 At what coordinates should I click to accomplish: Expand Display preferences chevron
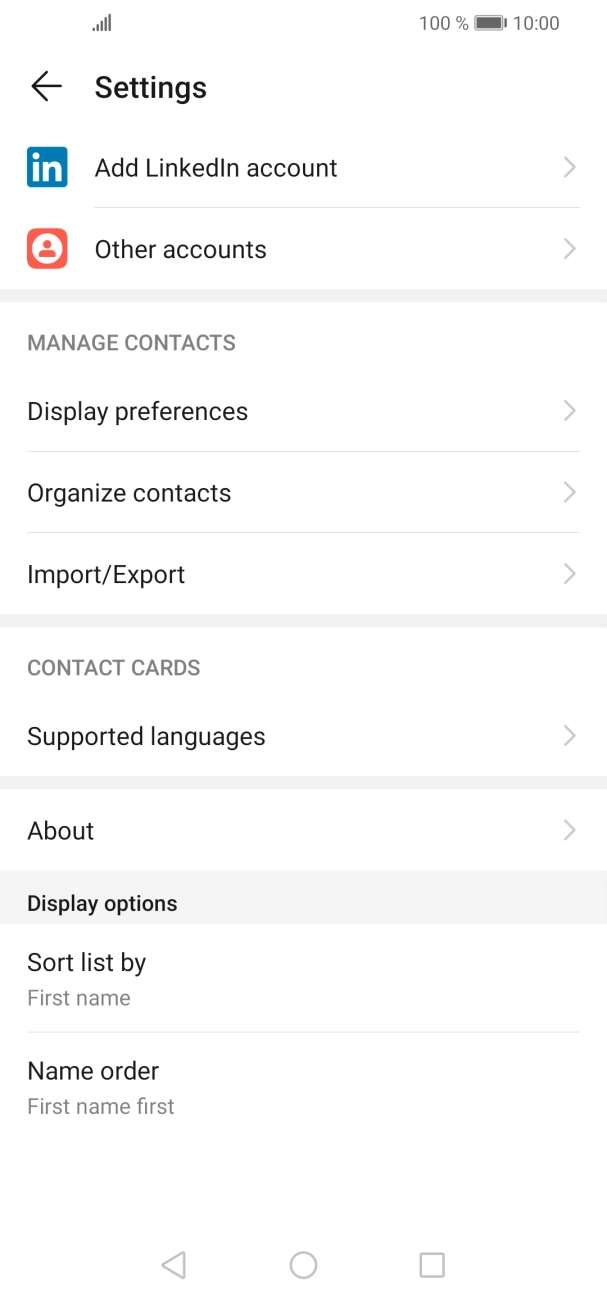[569, 411]
